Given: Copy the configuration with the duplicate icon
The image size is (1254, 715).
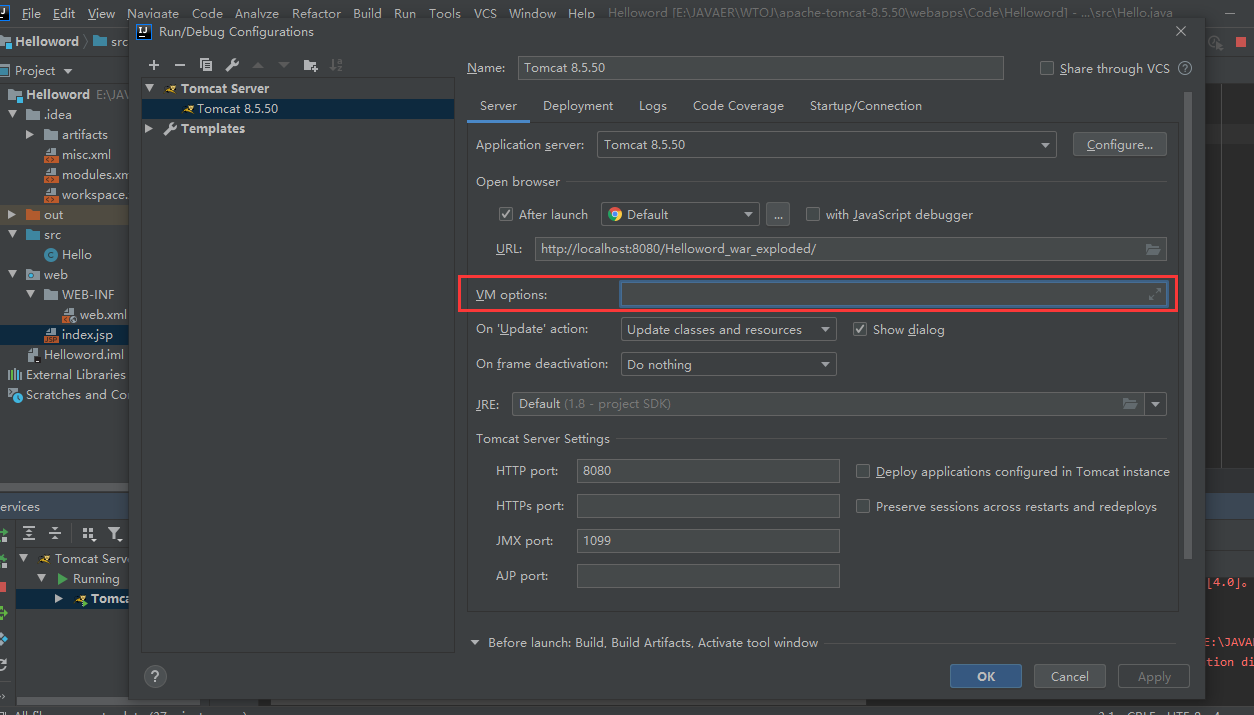Looking at the screenshot, I should (206, 65).
